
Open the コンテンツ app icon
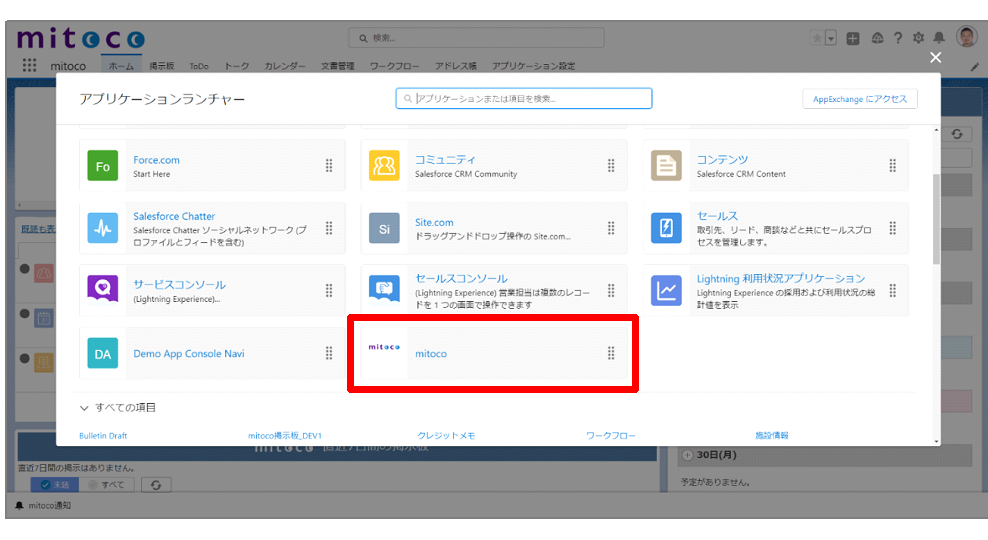click(x=666, y=166)
